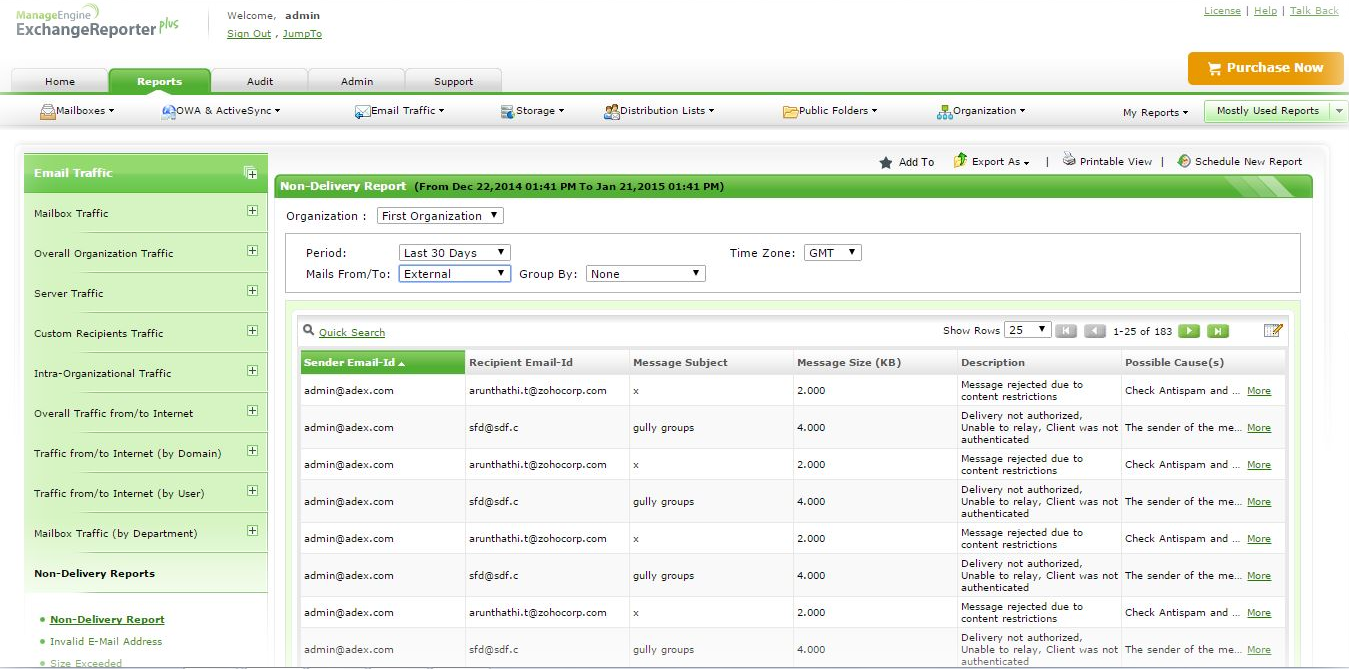Viewport: 1349px width, 669px height.
Task: Expand Traffic from/to Internet (by User)
Action: pos(252,491)
